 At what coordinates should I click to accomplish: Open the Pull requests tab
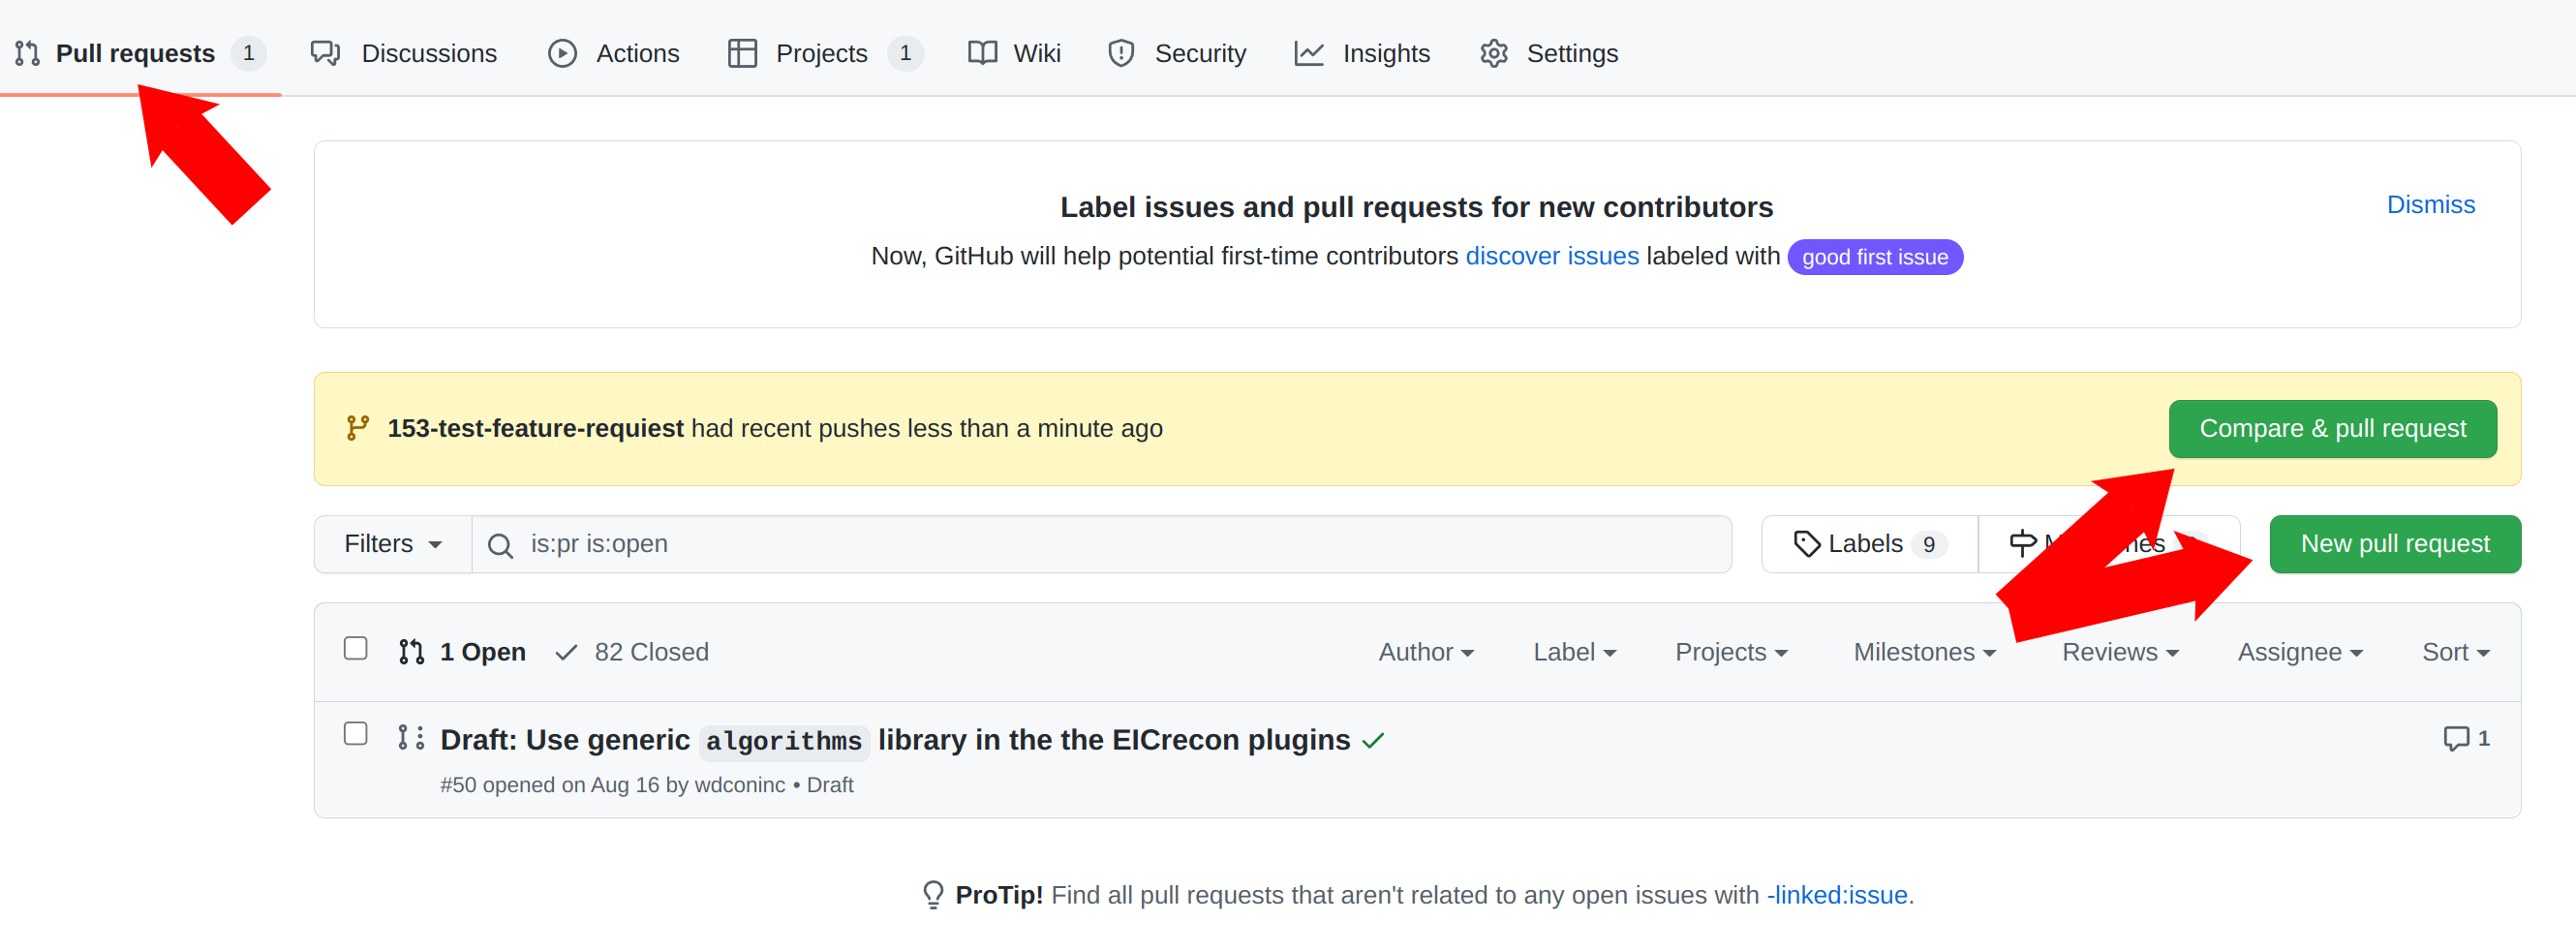pyautogui.click(x=140, y=53)
